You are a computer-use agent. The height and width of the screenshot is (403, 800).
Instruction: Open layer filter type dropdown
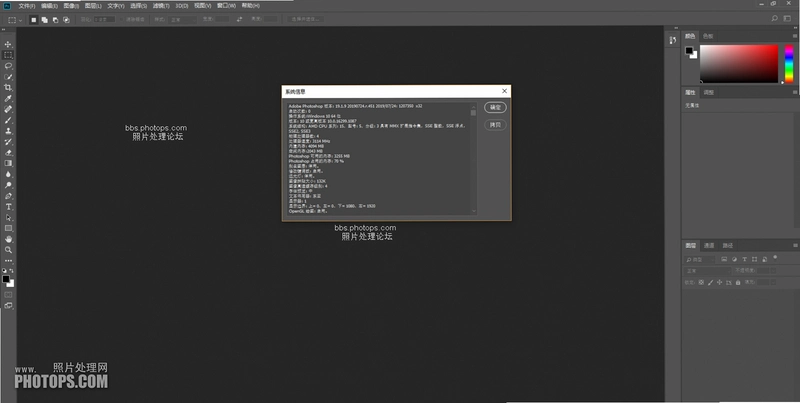tap(701, 260)
